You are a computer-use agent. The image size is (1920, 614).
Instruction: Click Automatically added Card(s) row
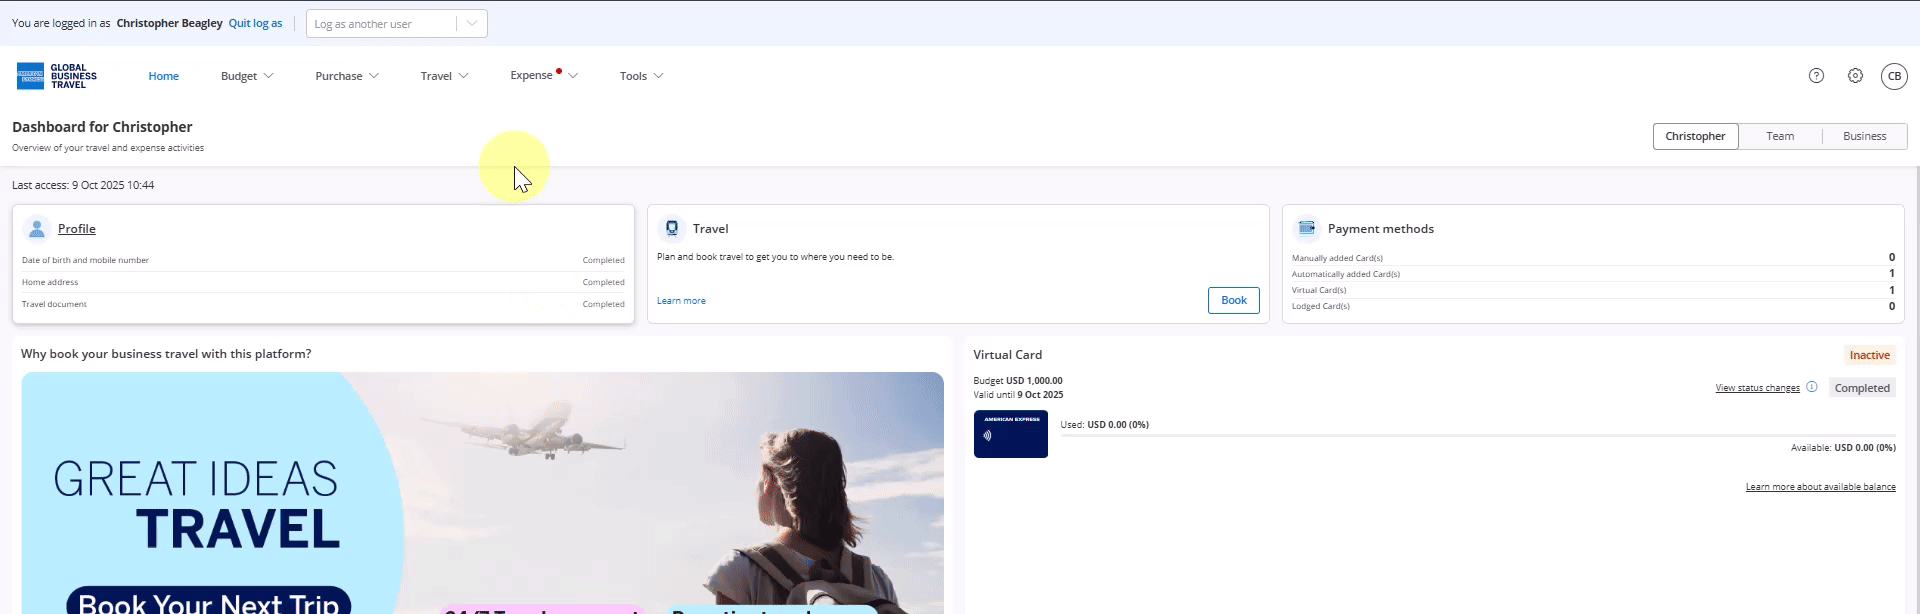point(1593,274)
